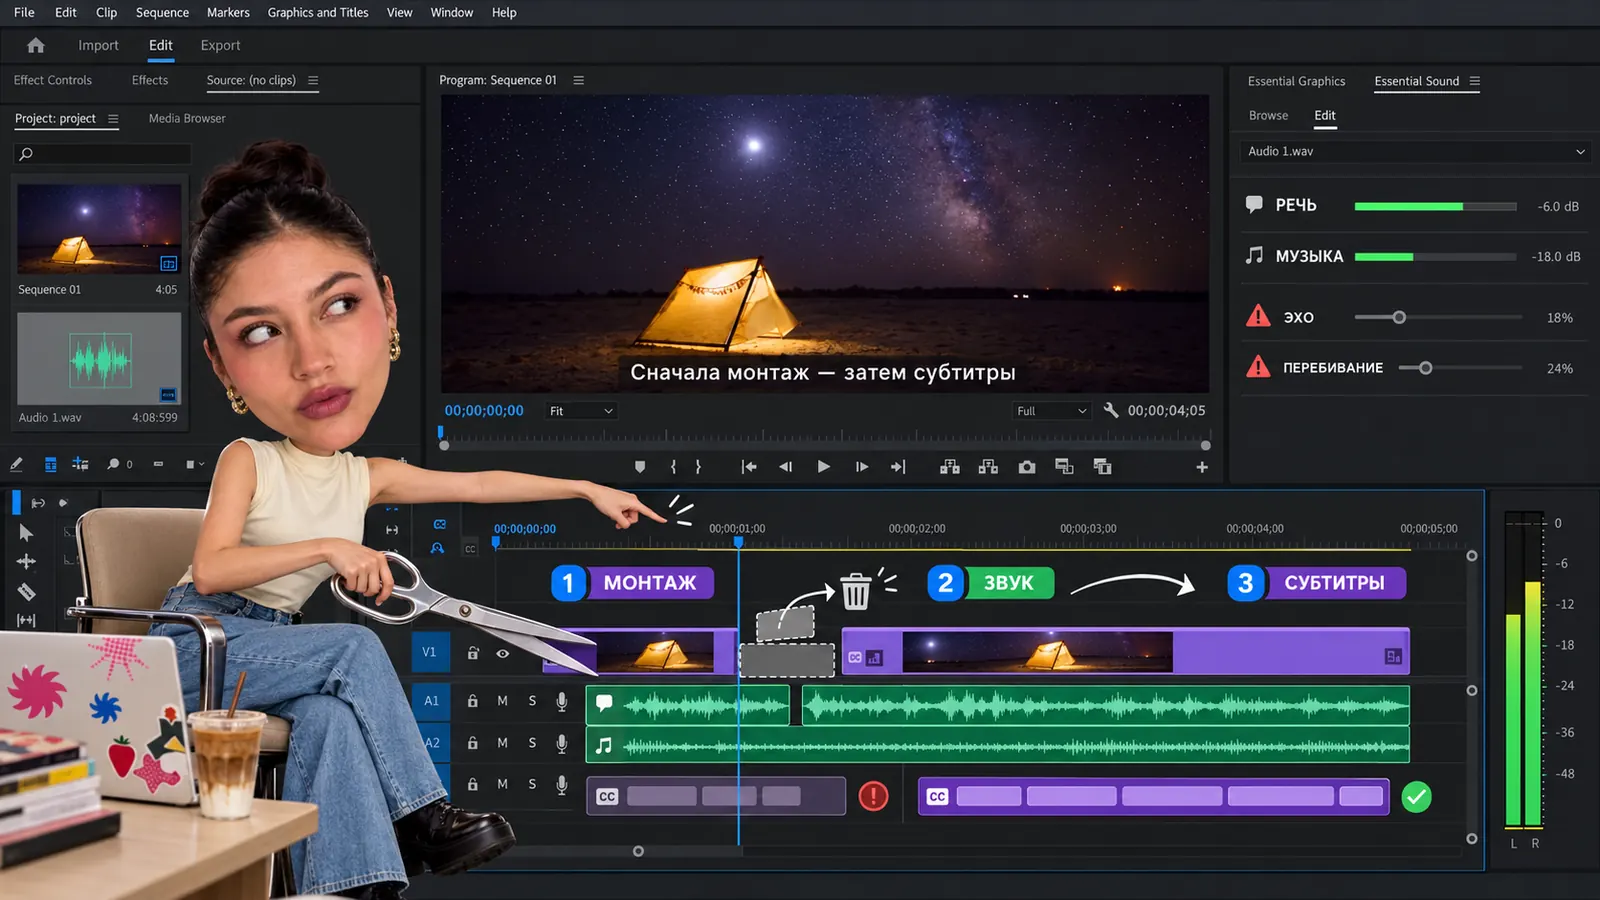Screen dimensions: 1600x900
Task: Click the Lift button
Action: point(950,467)
